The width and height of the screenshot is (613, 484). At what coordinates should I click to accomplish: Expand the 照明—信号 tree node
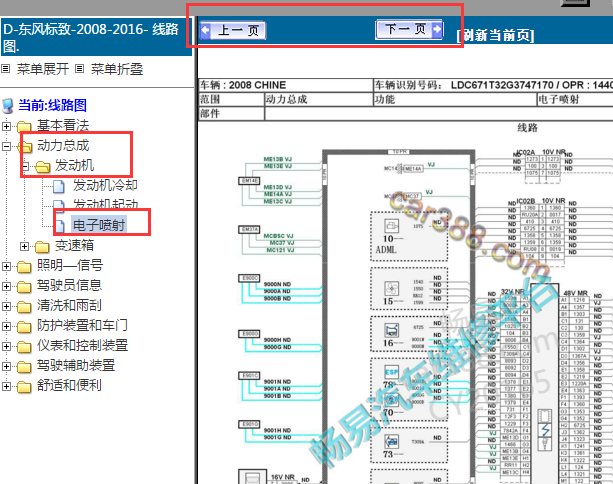pos(6,266)
